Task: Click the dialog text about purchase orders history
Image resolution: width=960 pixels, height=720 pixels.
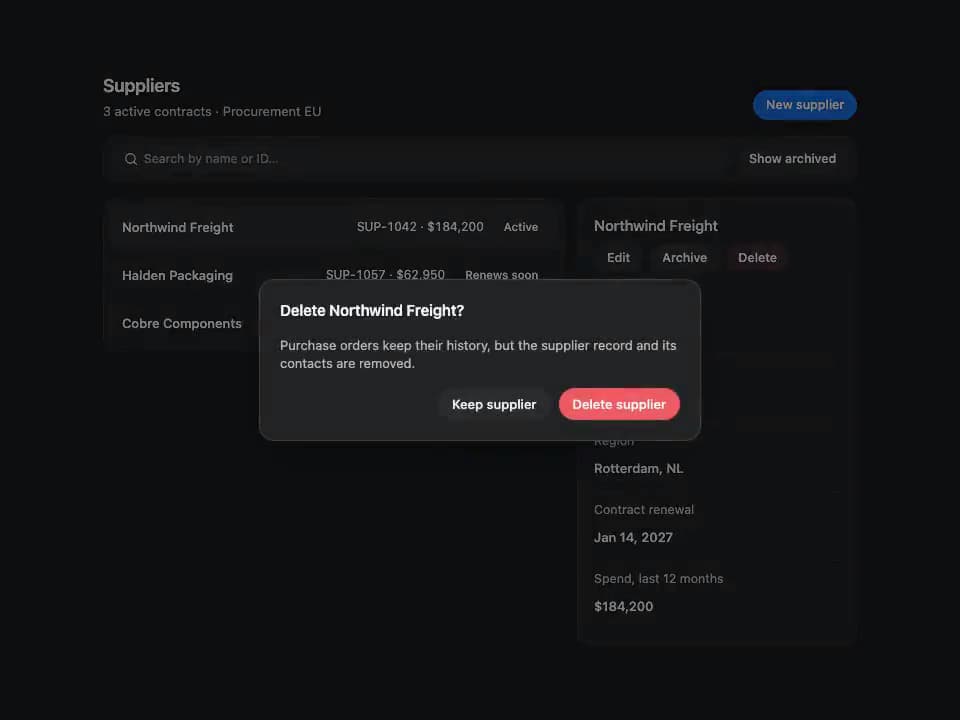Action: [x=478, y=354]
